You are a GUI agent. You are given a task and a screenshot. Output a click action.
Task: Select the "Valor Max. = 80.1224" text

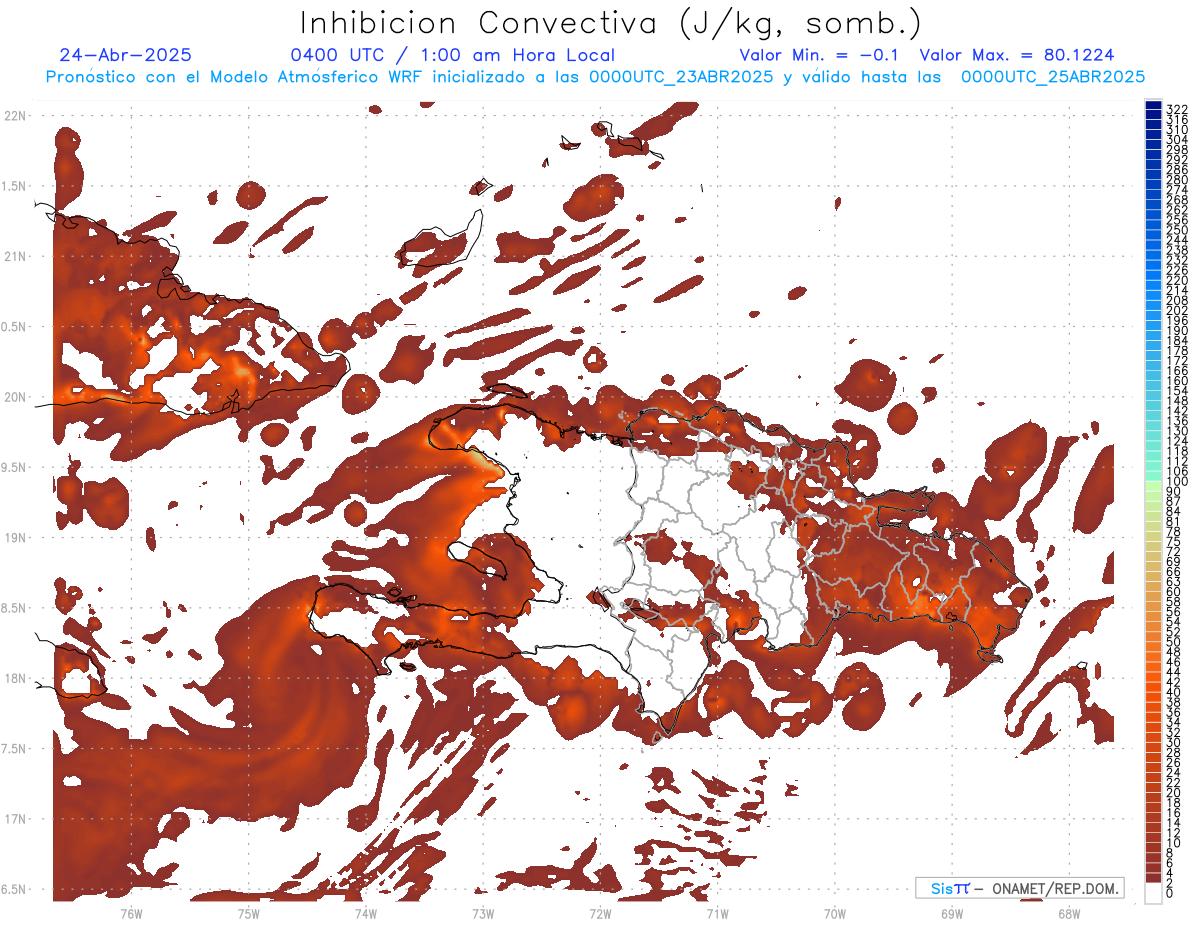(x=1017, y=55)
